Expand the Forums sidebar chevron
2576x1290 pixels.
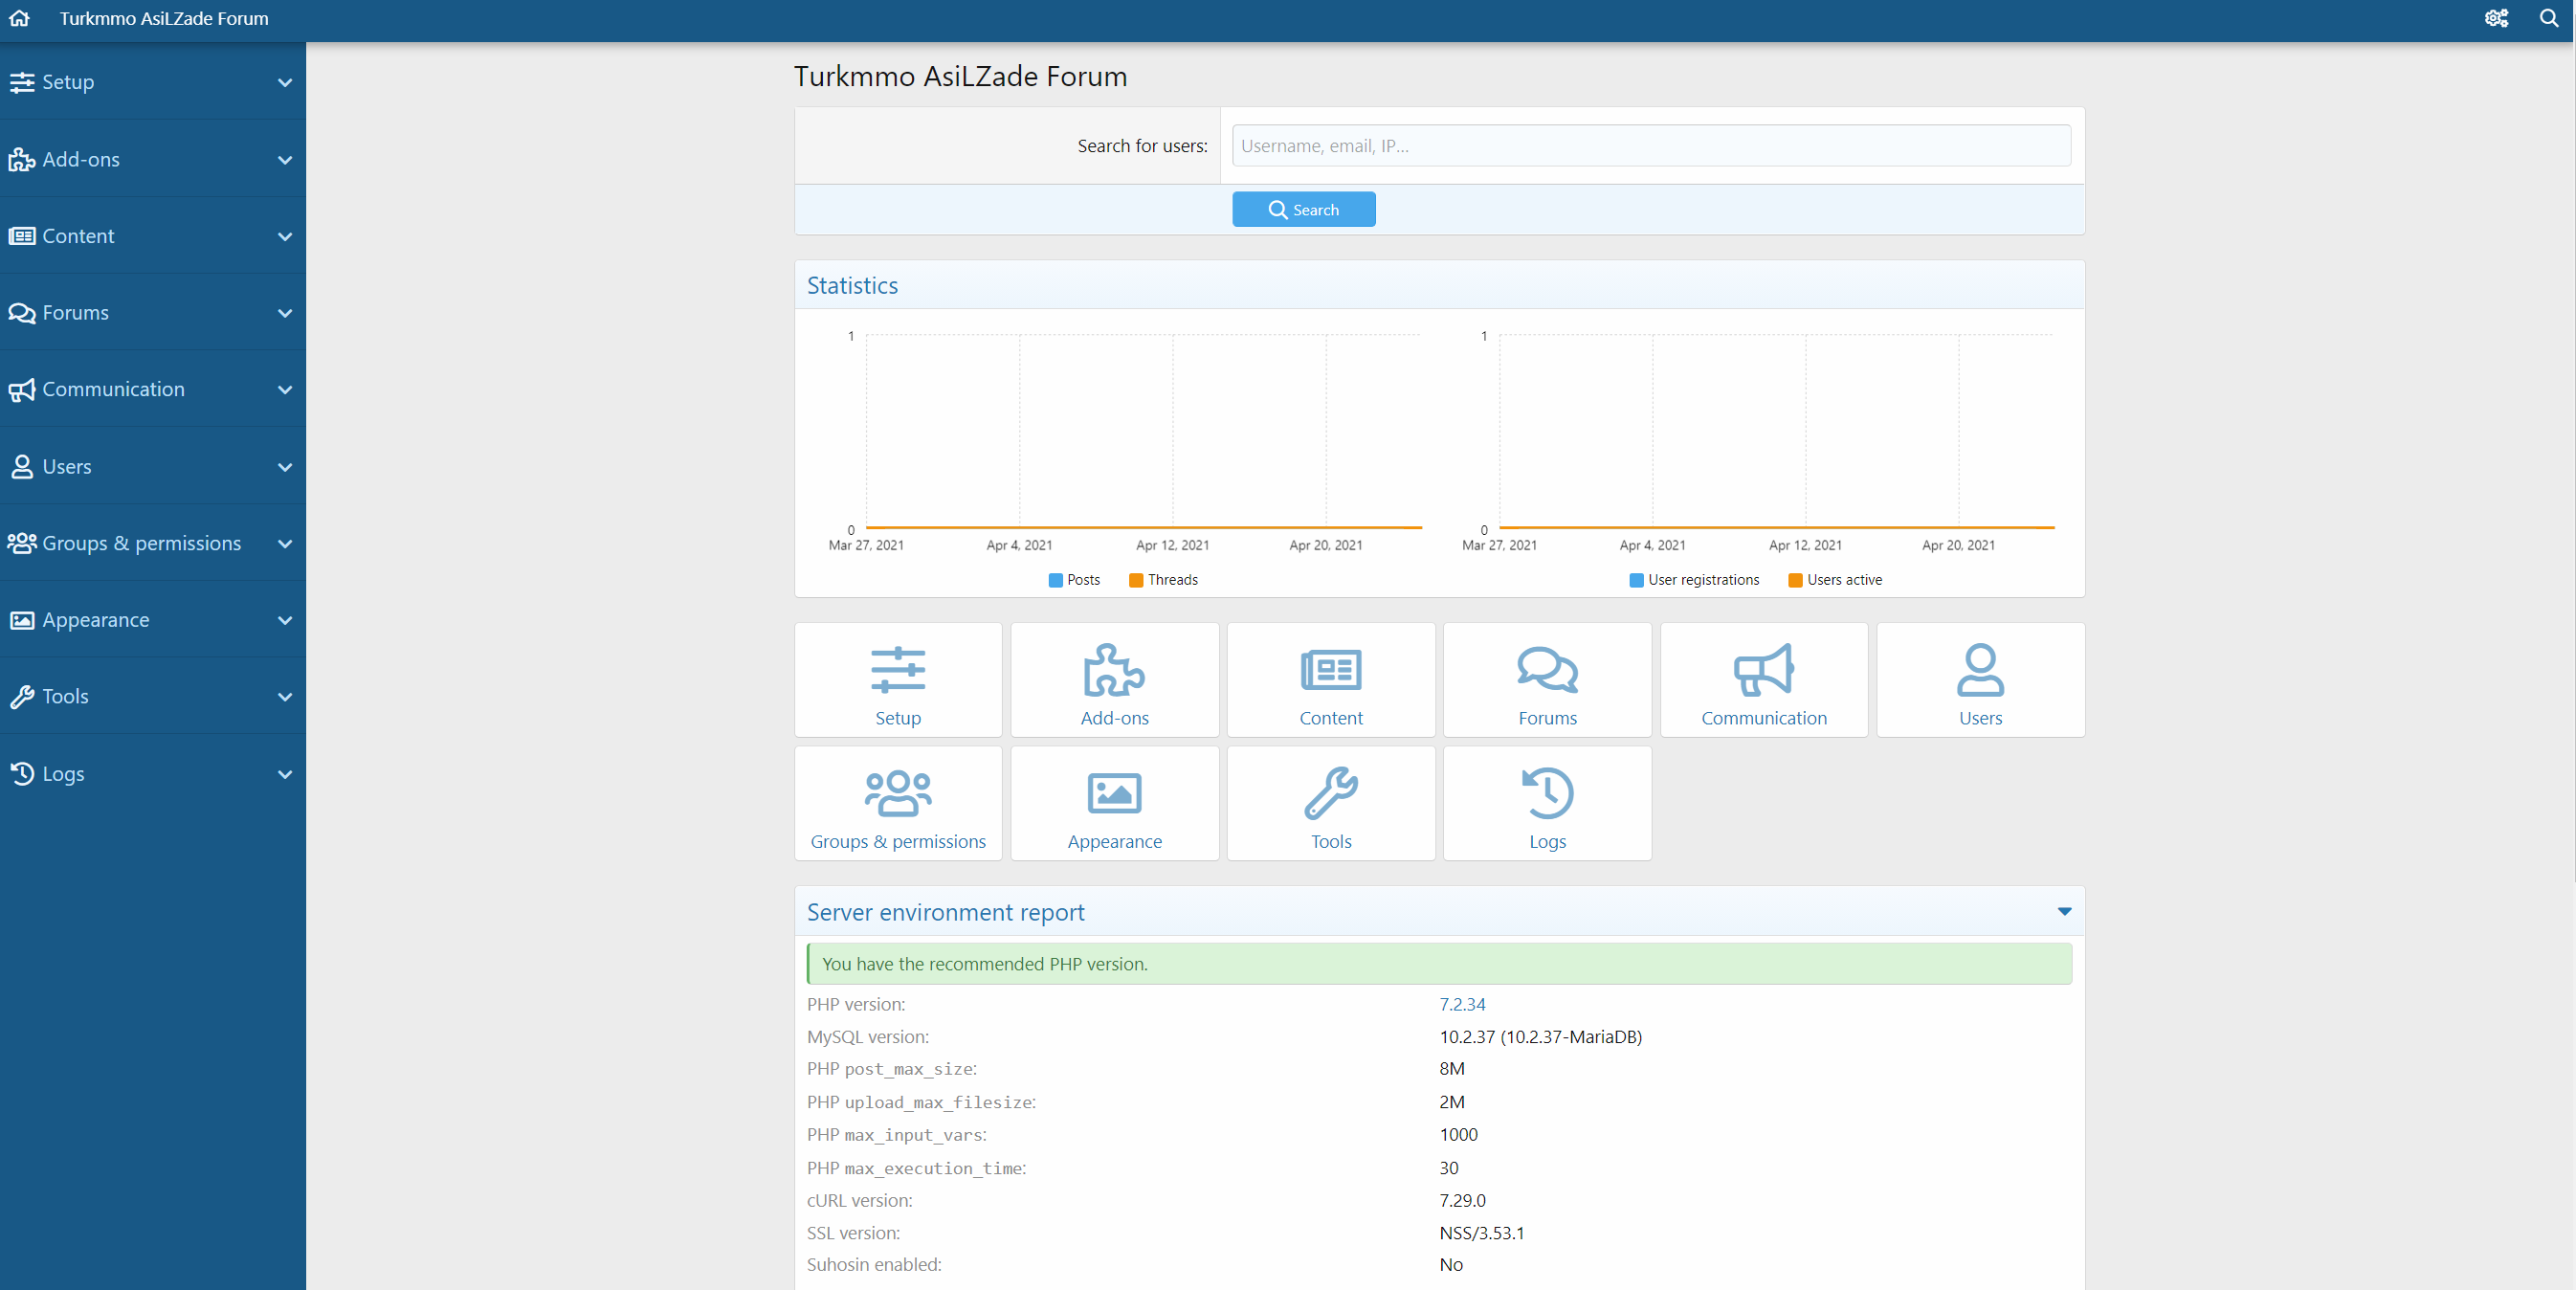[x=285, y=314]
